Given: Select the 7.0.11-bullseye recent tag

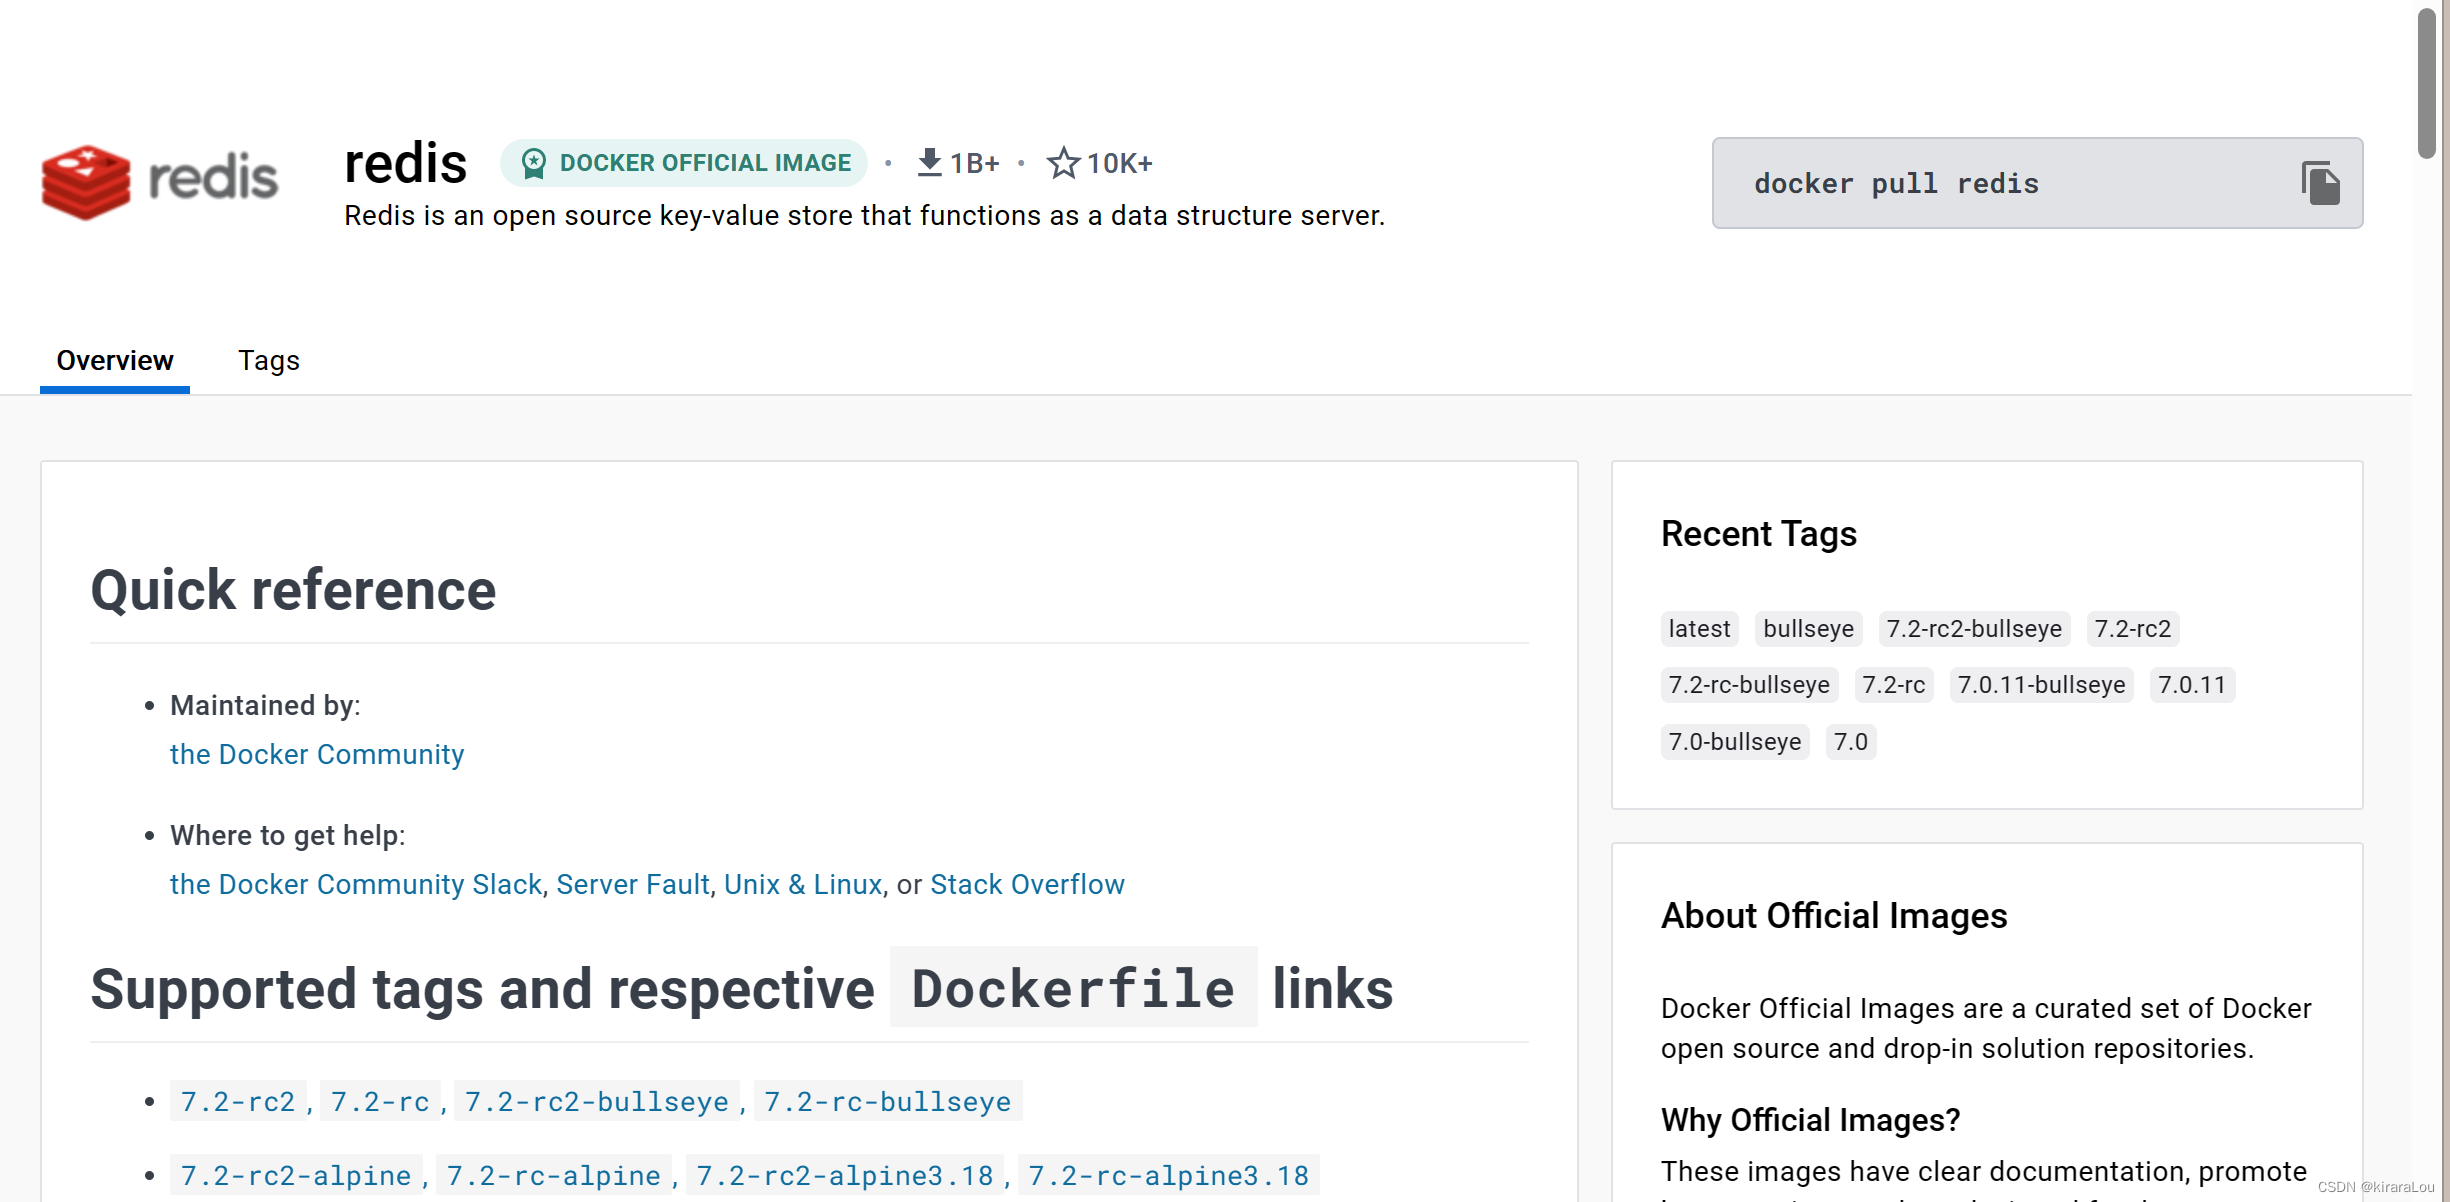Looking at the screenshot, I should [x=2042, y=685].
